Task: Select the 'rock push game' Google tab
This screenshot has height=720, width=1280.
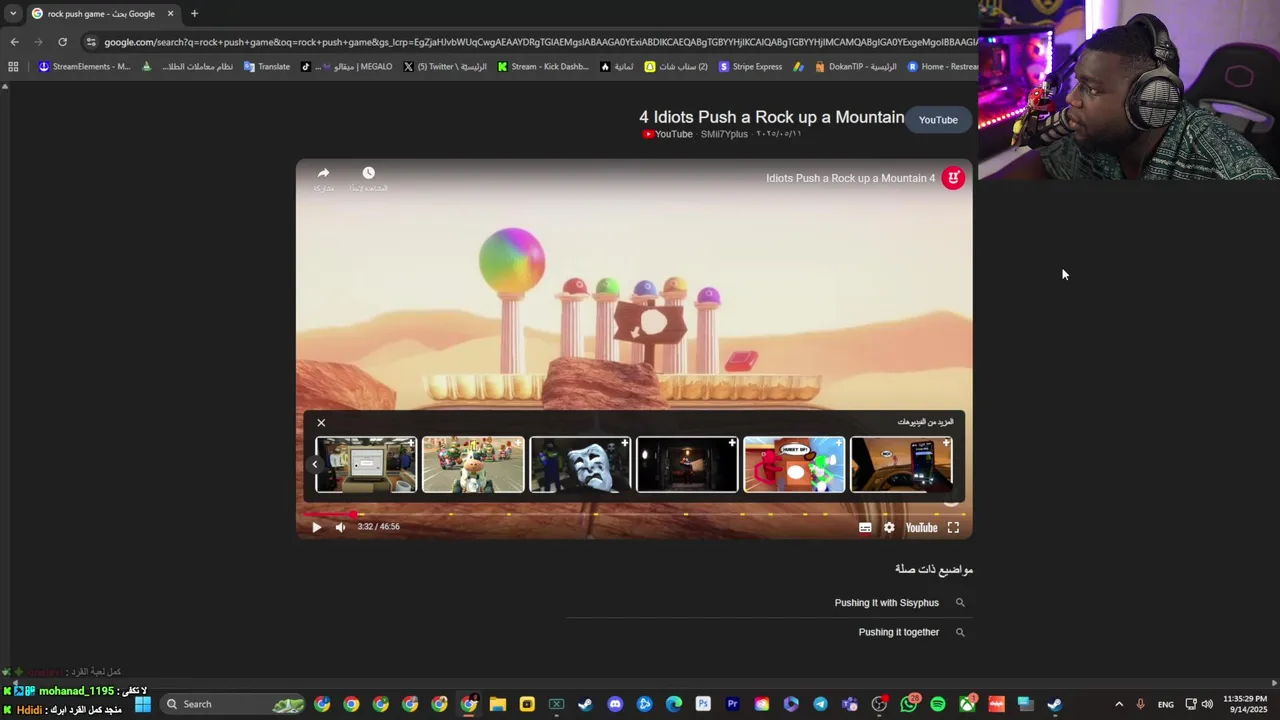Action: point(100,14)
